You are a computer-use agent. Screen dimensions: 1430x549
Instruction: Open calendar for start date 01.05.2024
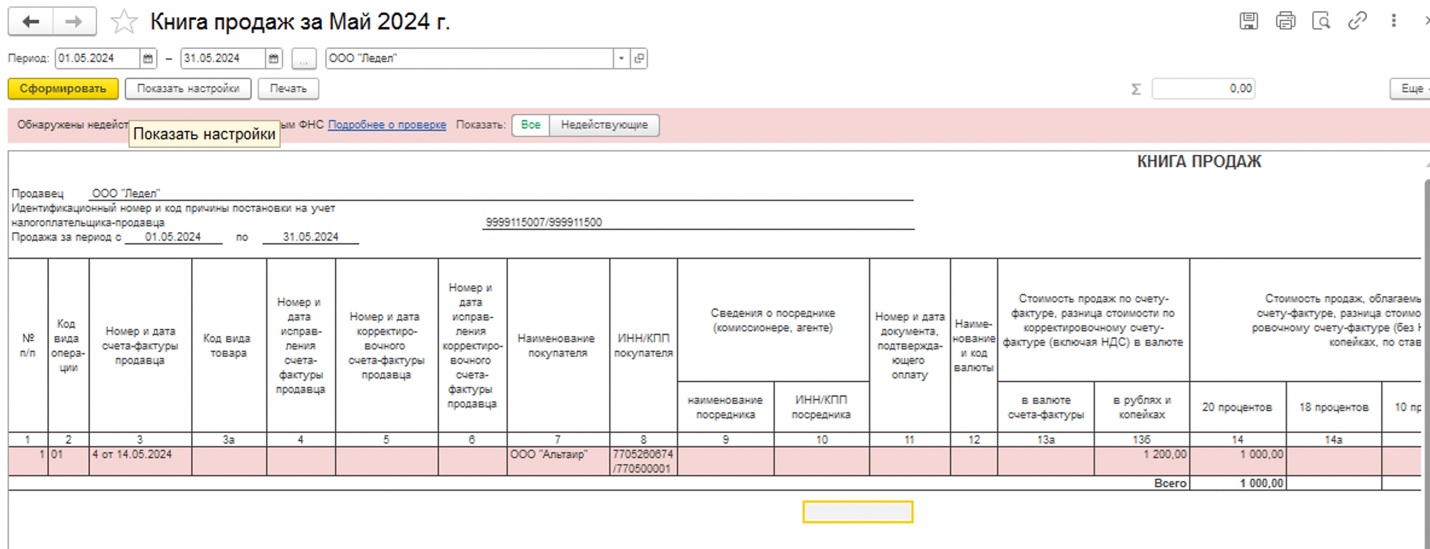coord(148,59)
